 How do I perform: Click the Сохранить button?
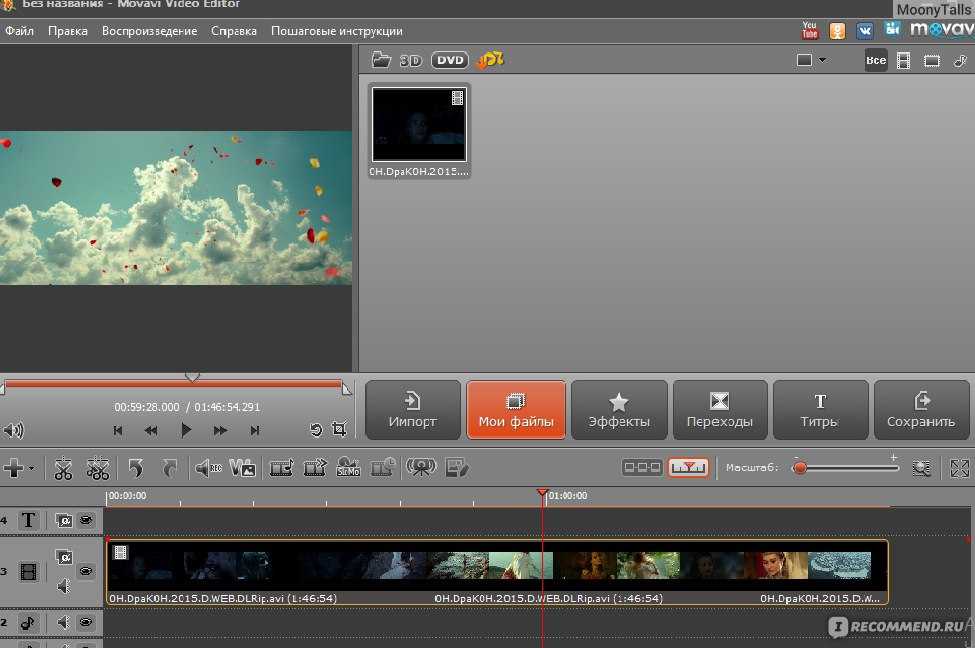[x=922, y=410]
